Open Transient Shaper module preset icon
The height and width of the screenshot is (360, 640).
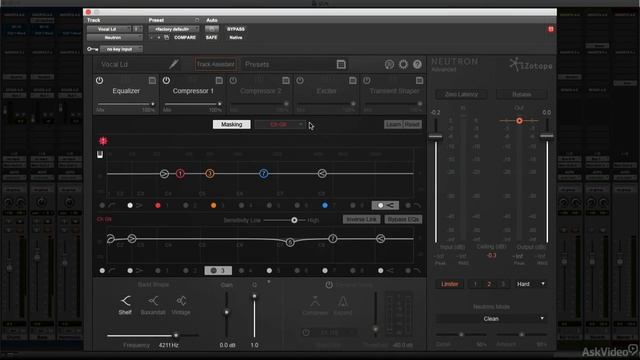419,80
